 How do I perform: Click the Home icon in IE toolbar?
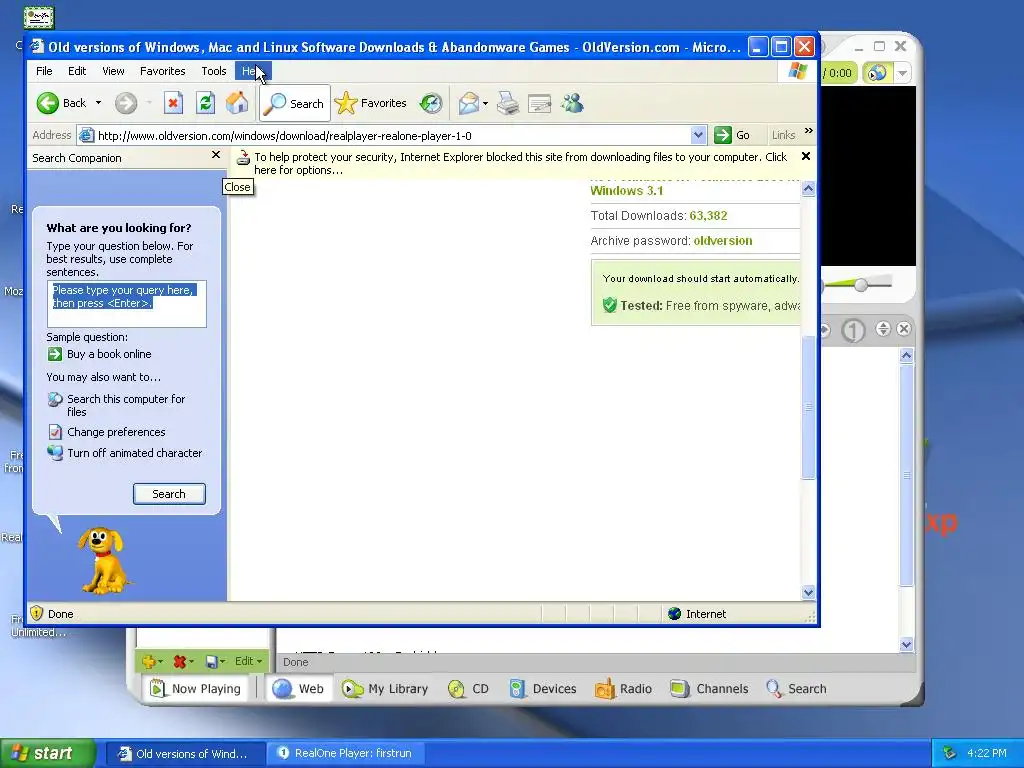pos(237,103)
